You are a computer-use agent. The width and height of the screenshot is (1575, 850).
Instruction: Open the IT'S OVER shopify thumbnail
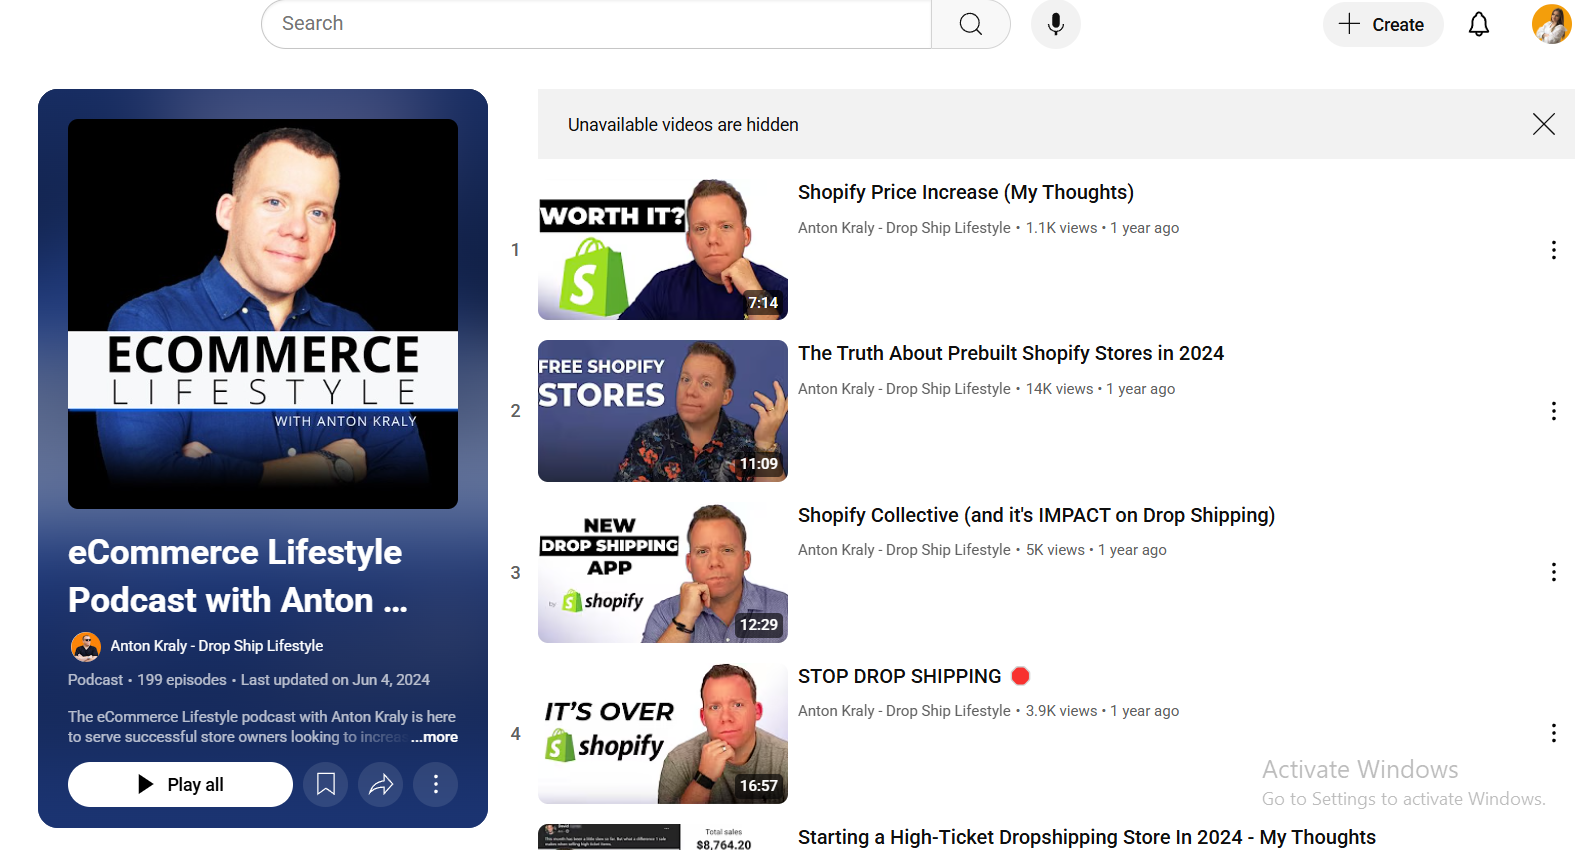(x=663, y=733)
